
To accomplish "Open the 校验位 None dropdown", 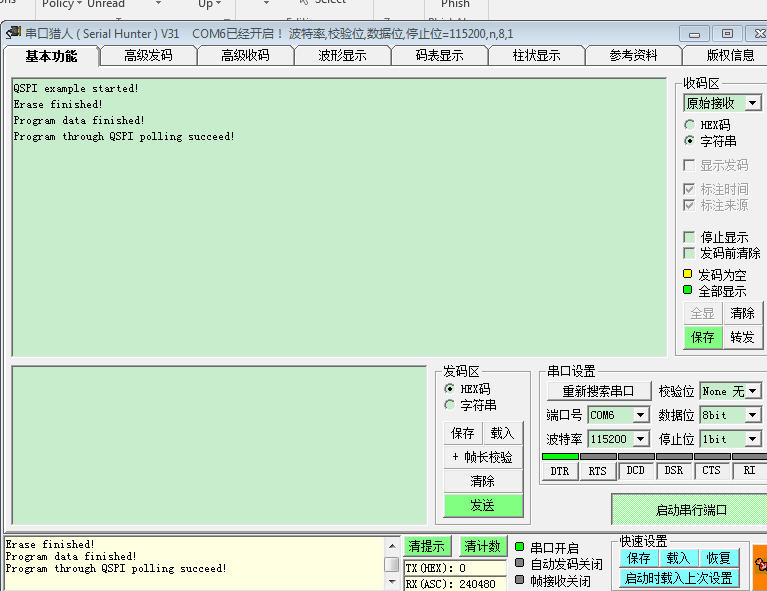I will click(753, 391).
